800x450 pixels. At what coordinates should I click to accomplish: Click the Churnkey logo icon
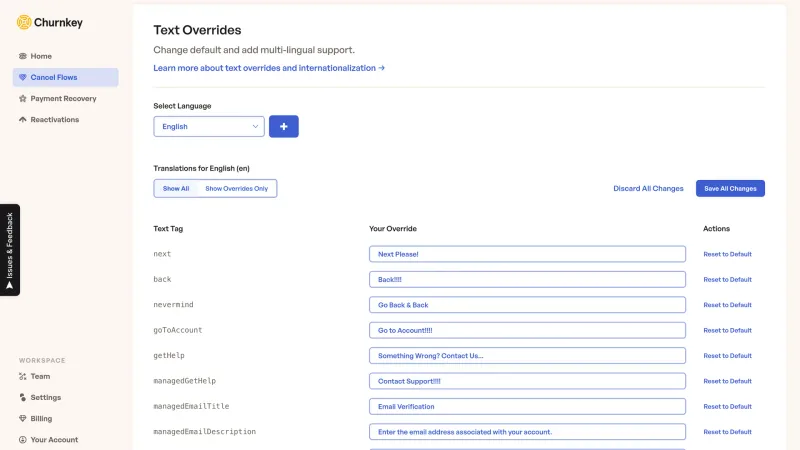(23, 22)
